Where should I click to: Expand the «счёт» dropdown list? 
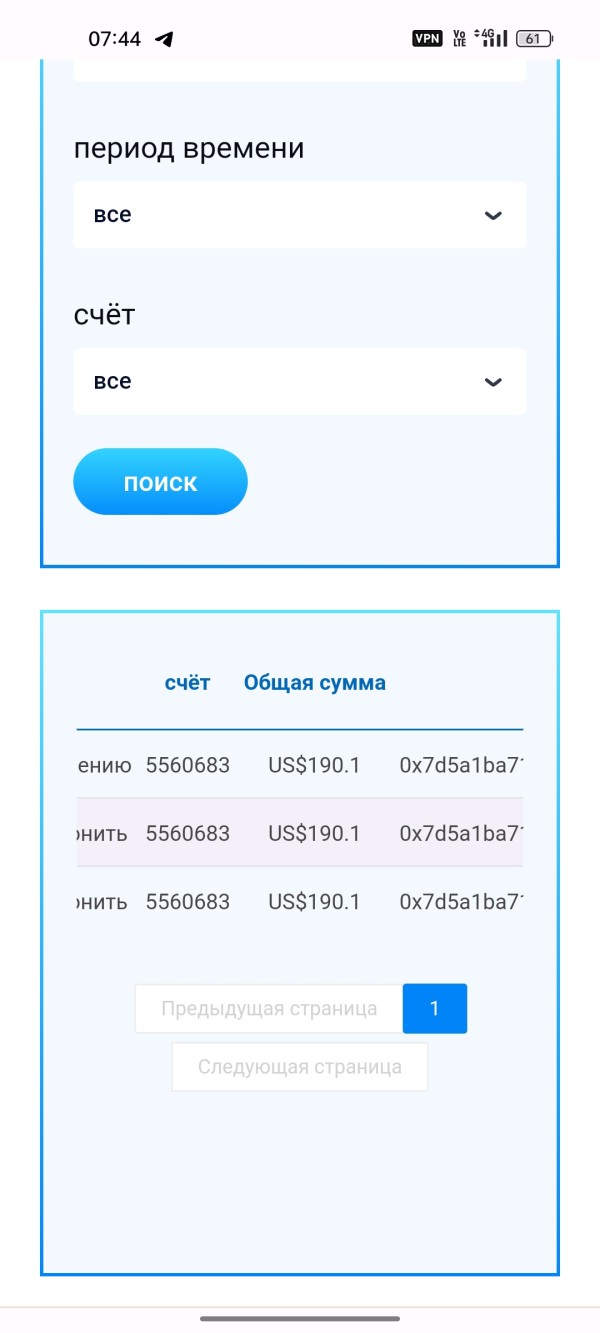299,381
